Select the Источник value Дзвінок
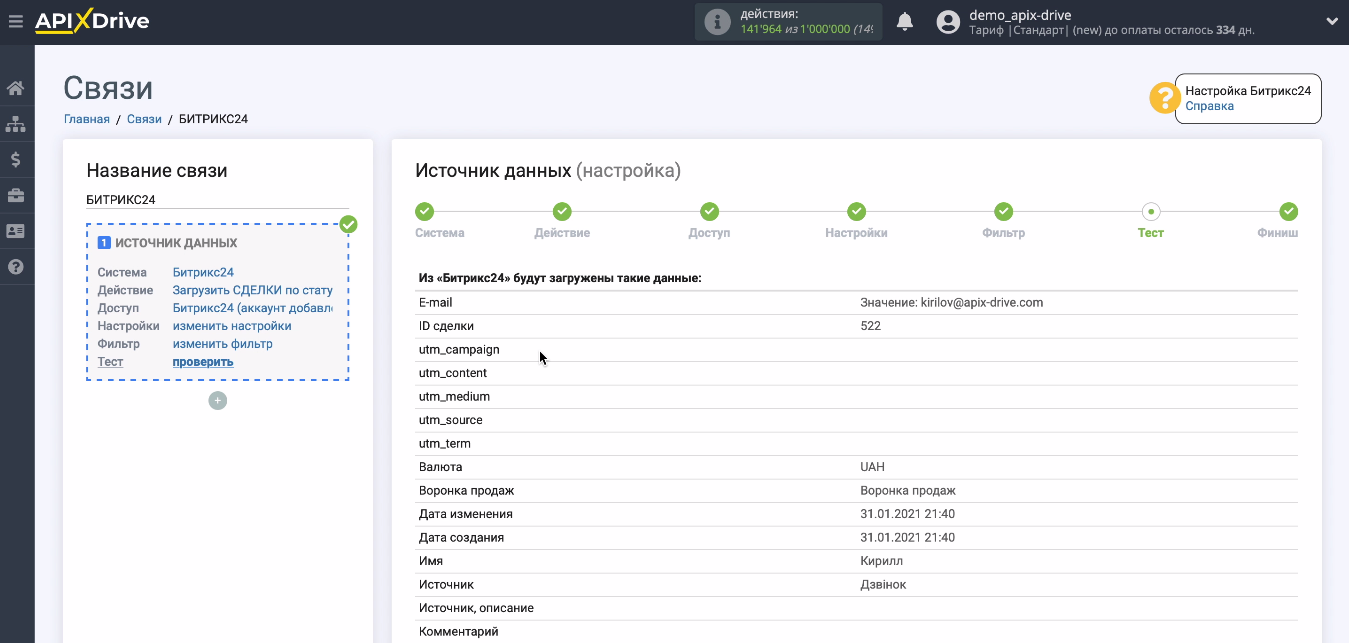Image resolution: width=1349 pixels, height=643 pixels. [x=883, y=585]
